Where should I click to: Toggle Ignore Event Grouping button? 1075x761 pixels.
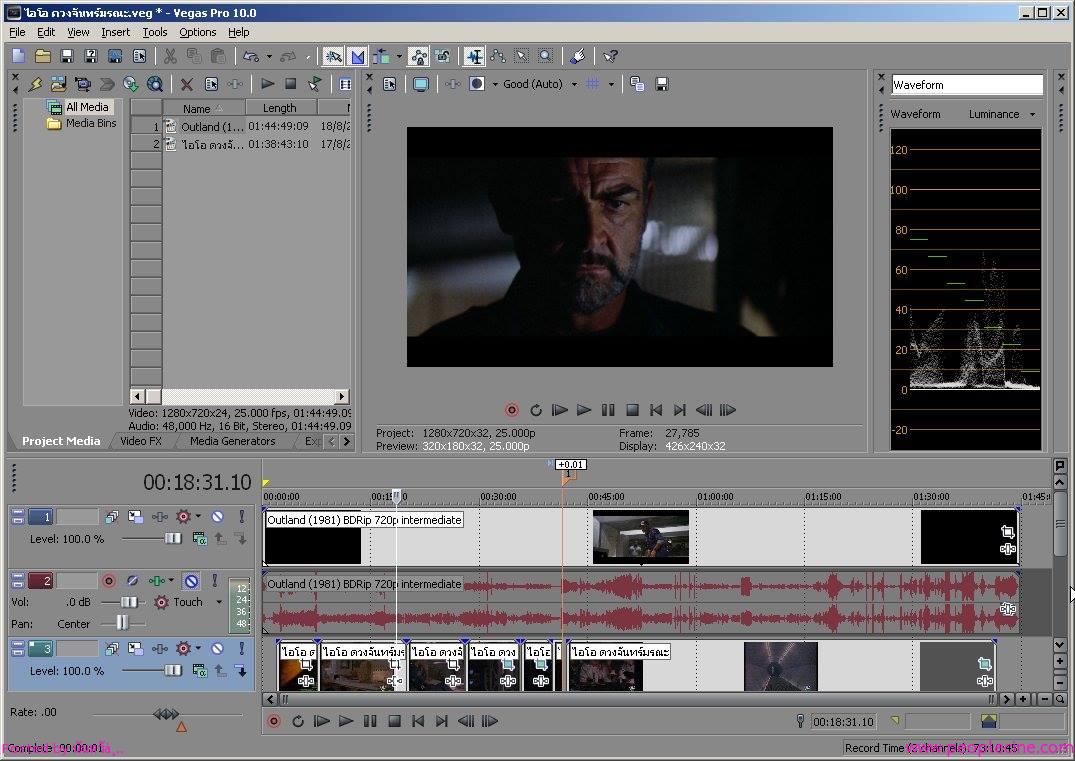442,56
